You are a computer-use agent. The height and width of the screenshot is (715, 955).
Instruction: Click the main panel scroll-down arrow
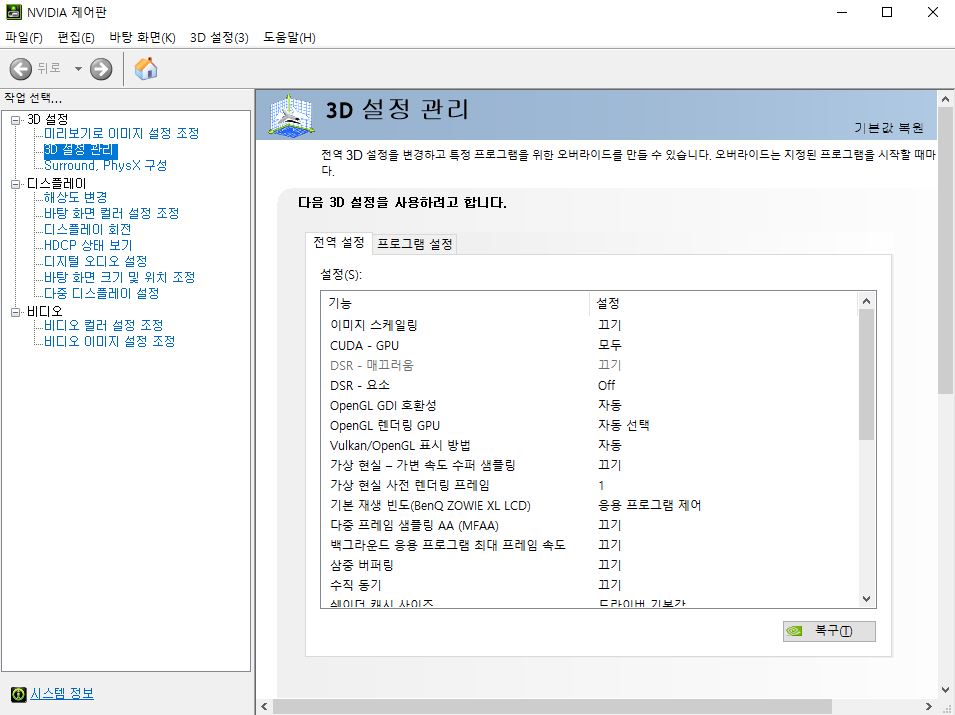tap(945, 690)
